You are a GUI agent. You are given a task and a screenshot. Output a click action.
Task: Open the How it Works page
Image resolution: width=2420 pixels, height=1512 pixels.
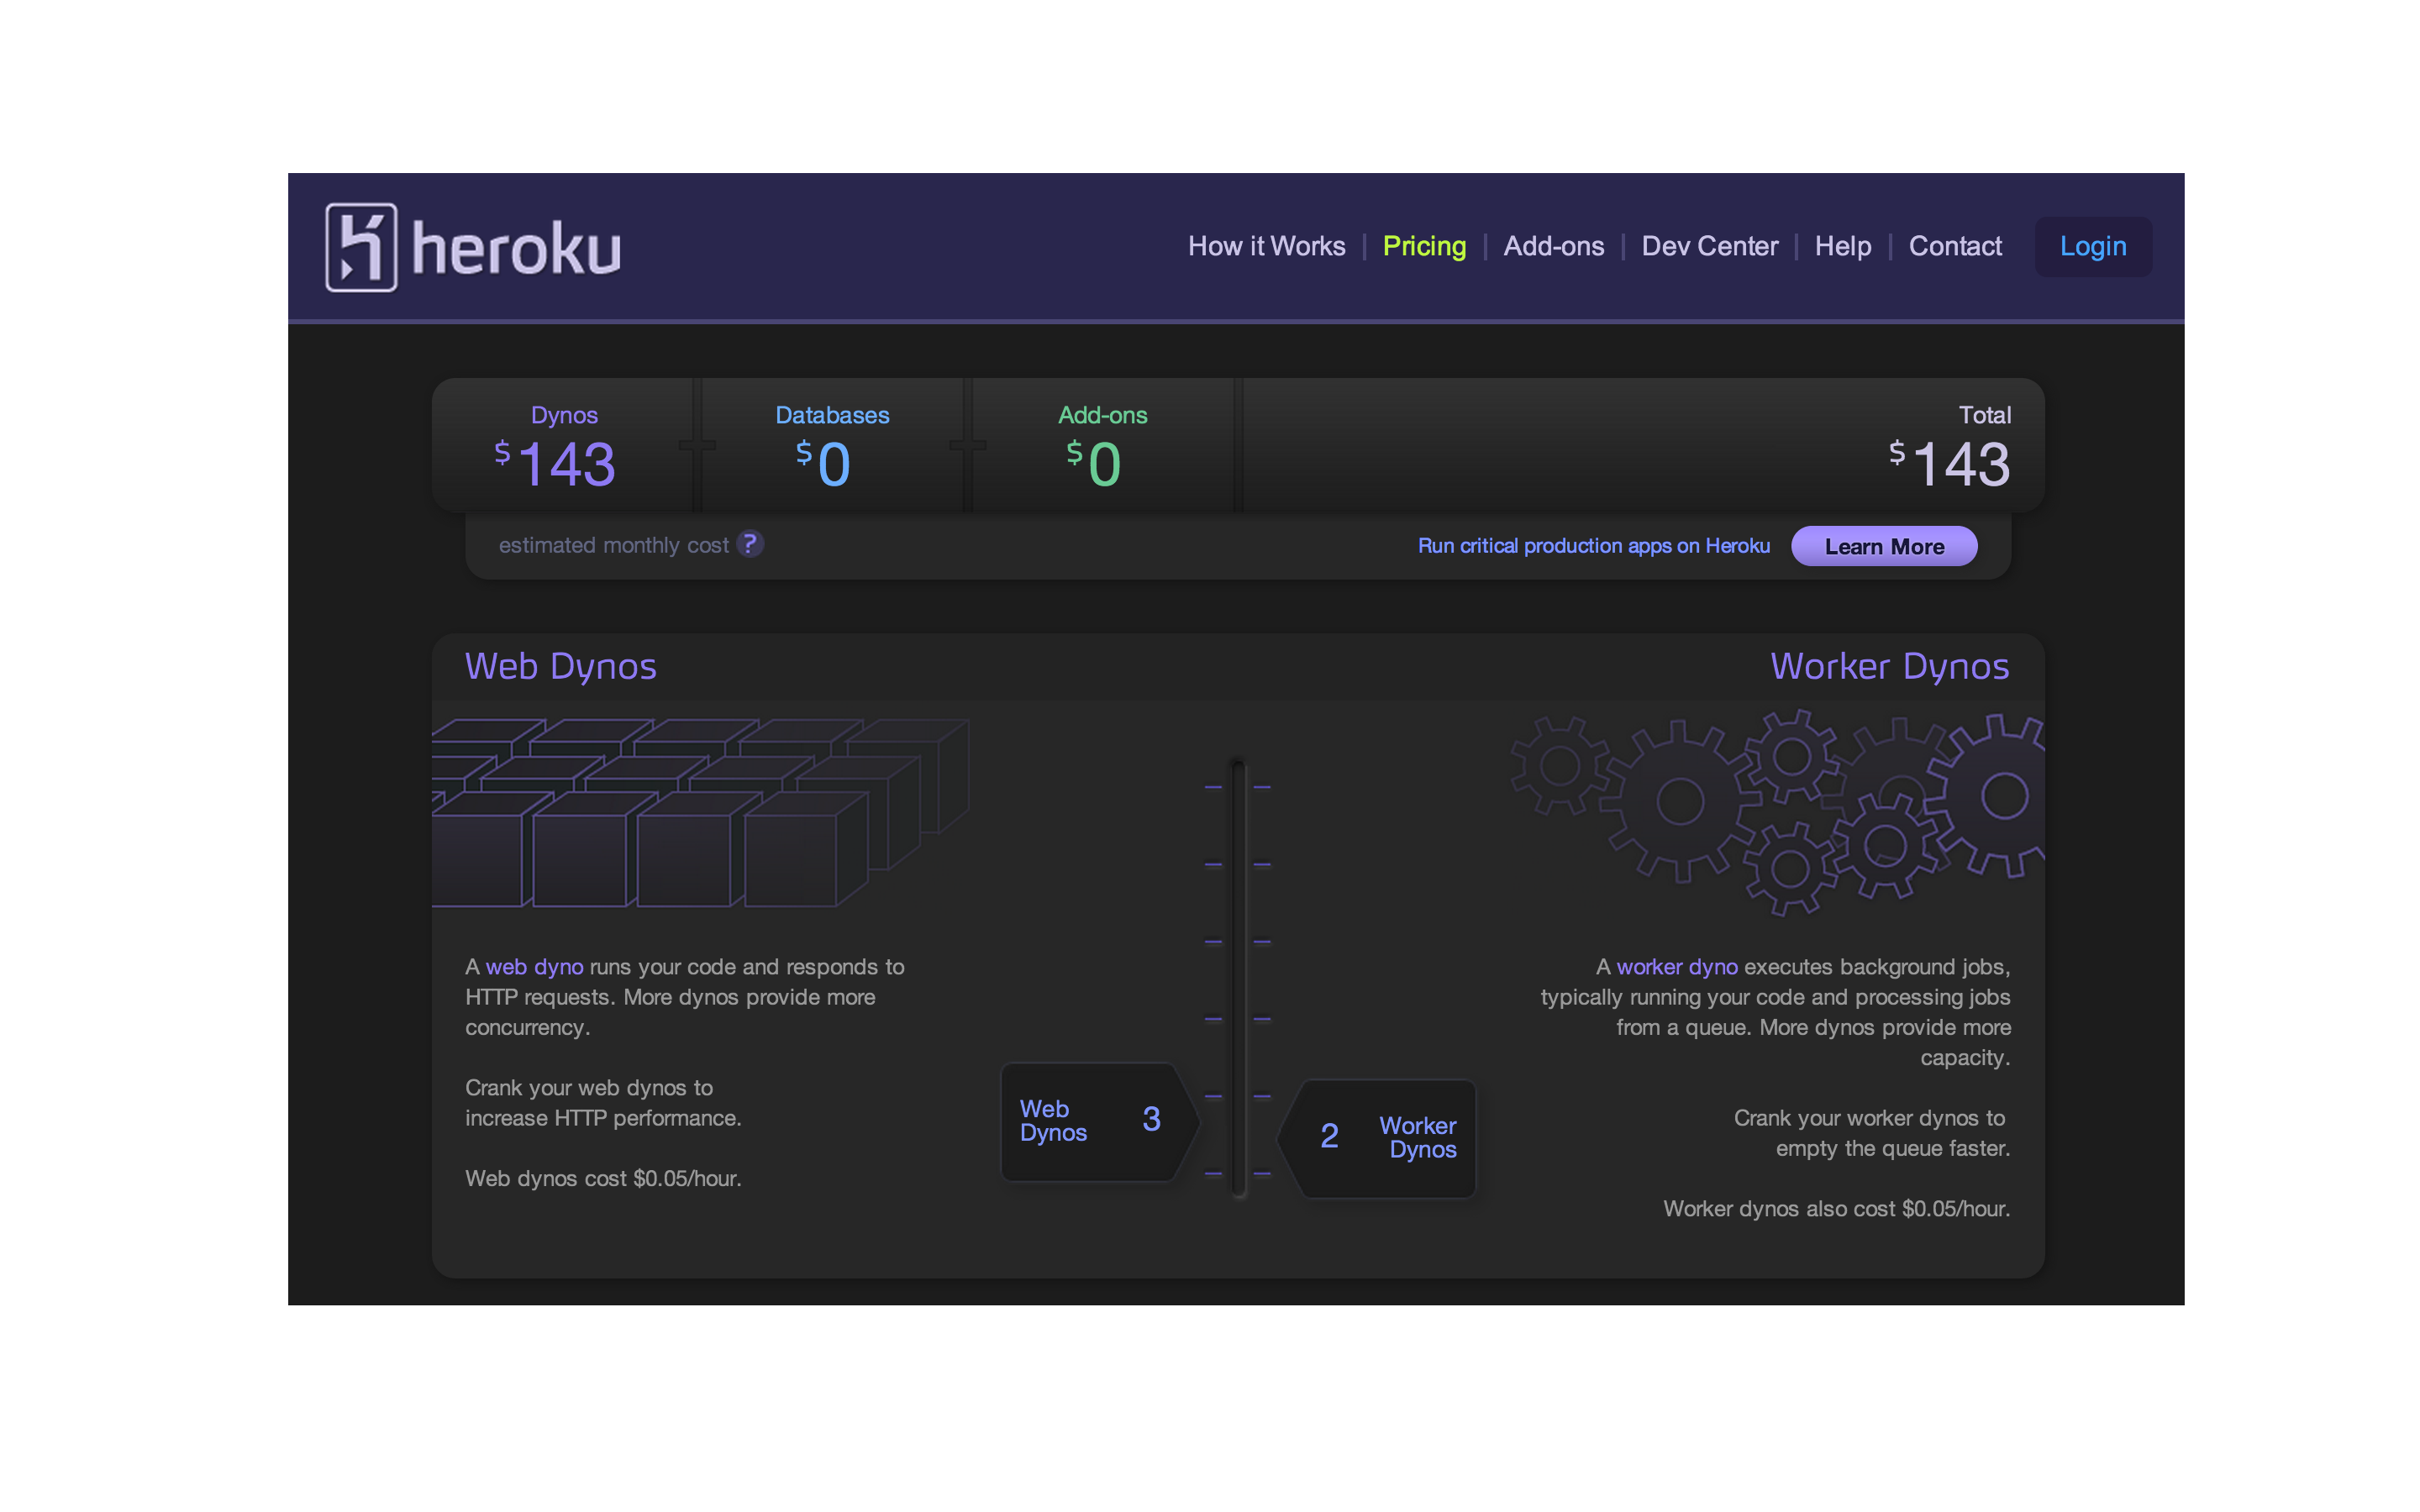point(1266,246)
